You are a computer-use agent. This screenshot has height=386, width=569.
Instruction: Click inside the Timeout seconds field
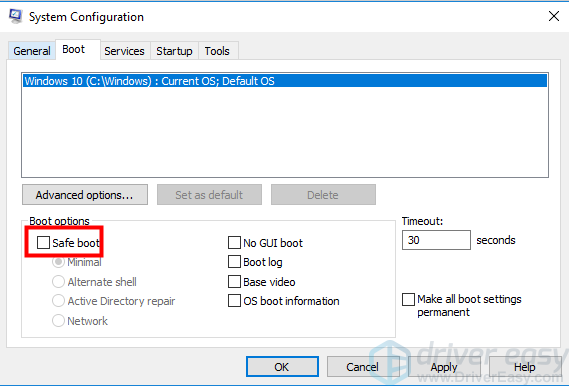[436, 240]
